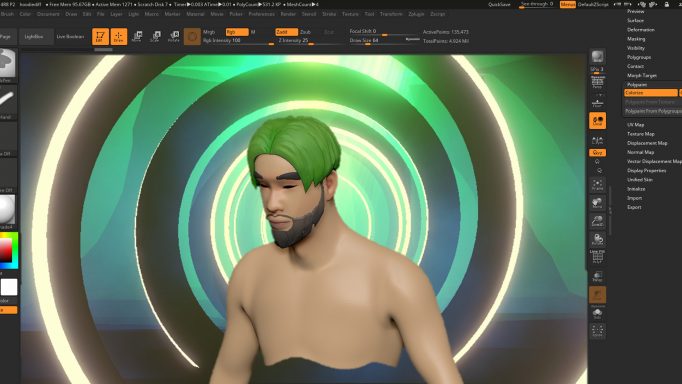Open the material sphere selector
Image resolution: width=682 pixels, height=384 pixels.
click(x=8, y=211)
